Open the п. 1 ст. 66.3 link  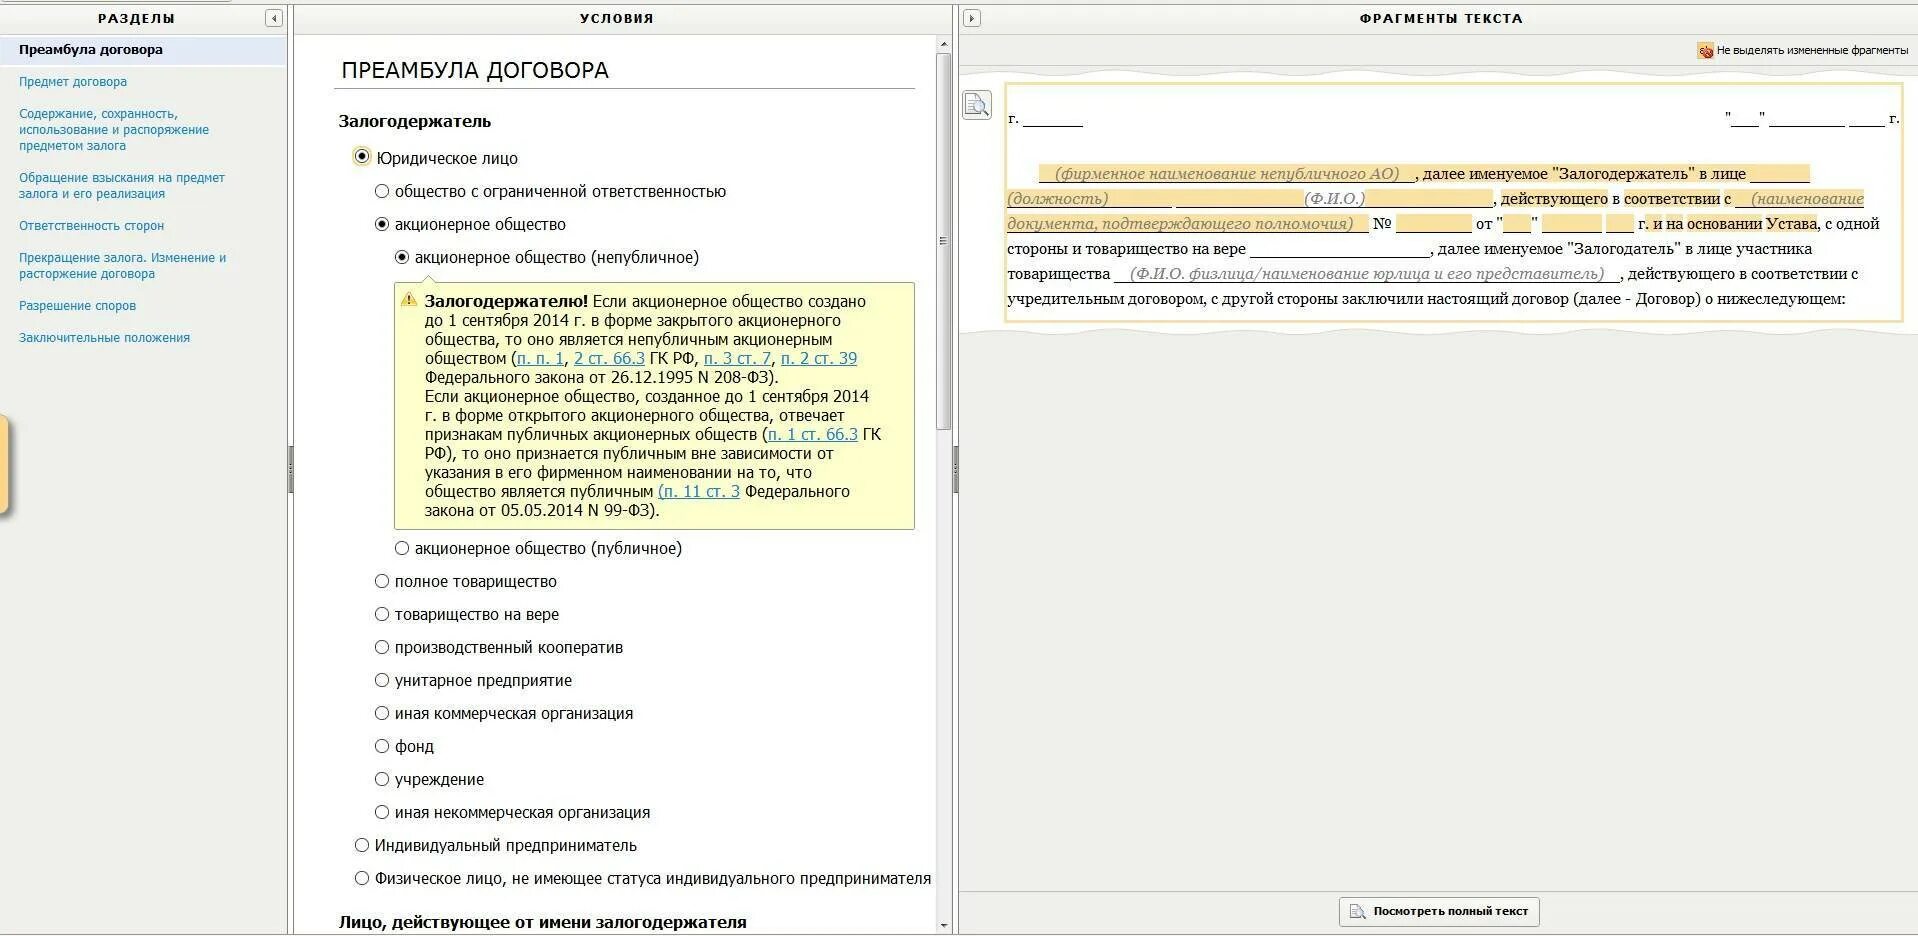click(x=812, y=434)
